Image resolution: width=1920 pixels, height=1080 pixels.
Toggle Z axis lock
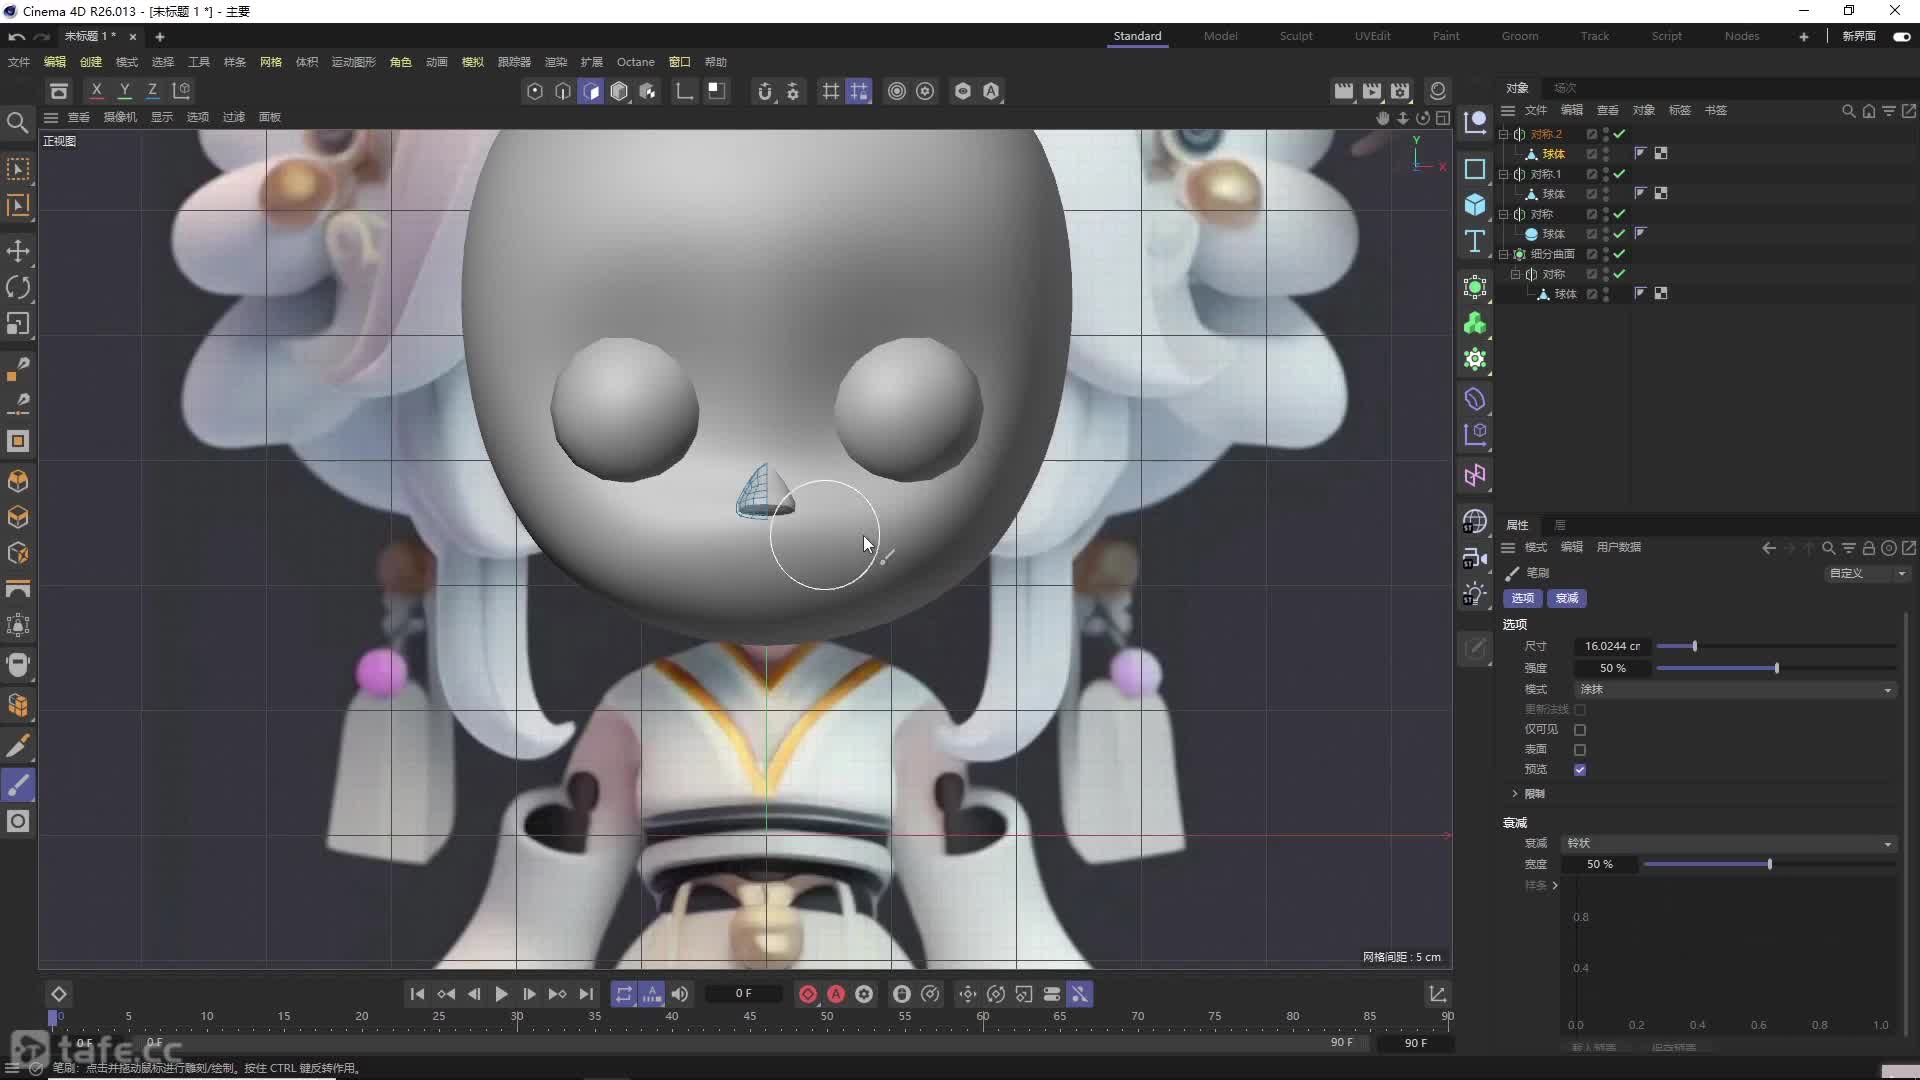[152, 91]
